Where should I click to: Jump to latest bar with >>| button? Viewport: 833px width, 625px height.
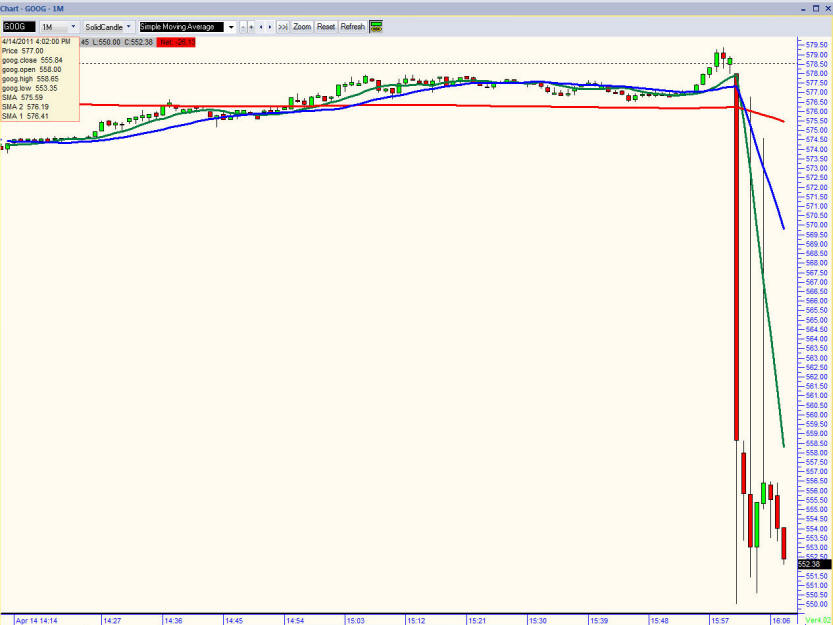coord(283,27)
